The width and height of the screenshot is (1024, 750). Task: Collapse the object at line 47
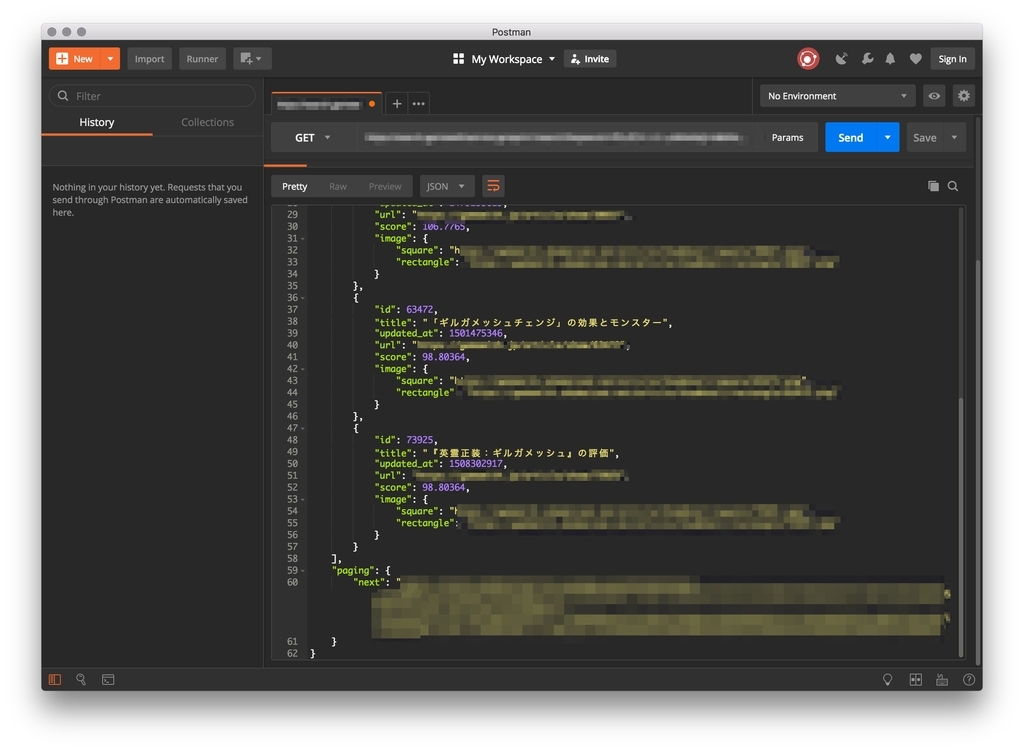302,429
